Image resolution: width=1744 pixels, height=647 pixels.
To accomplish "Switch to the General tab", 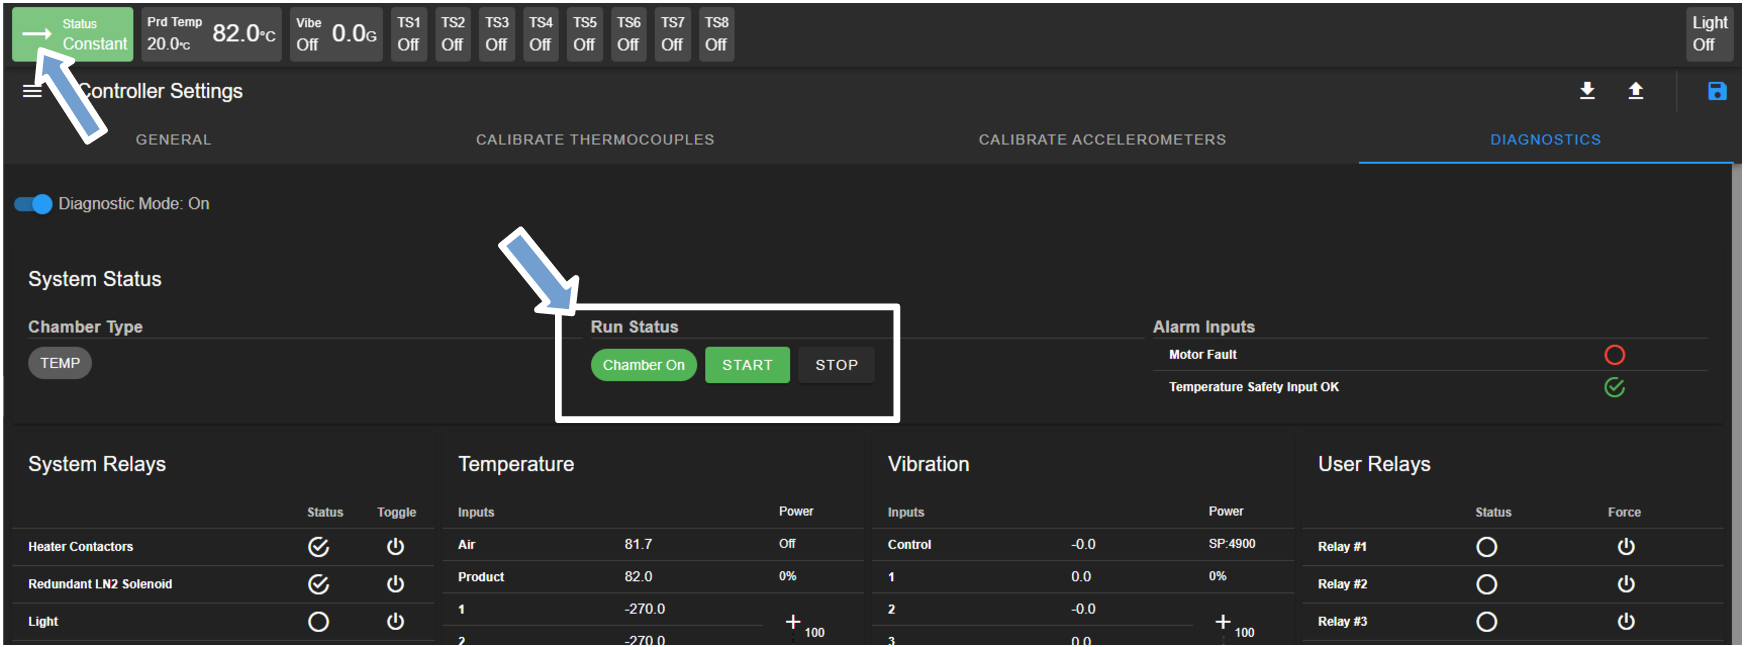I will (174, 140).
